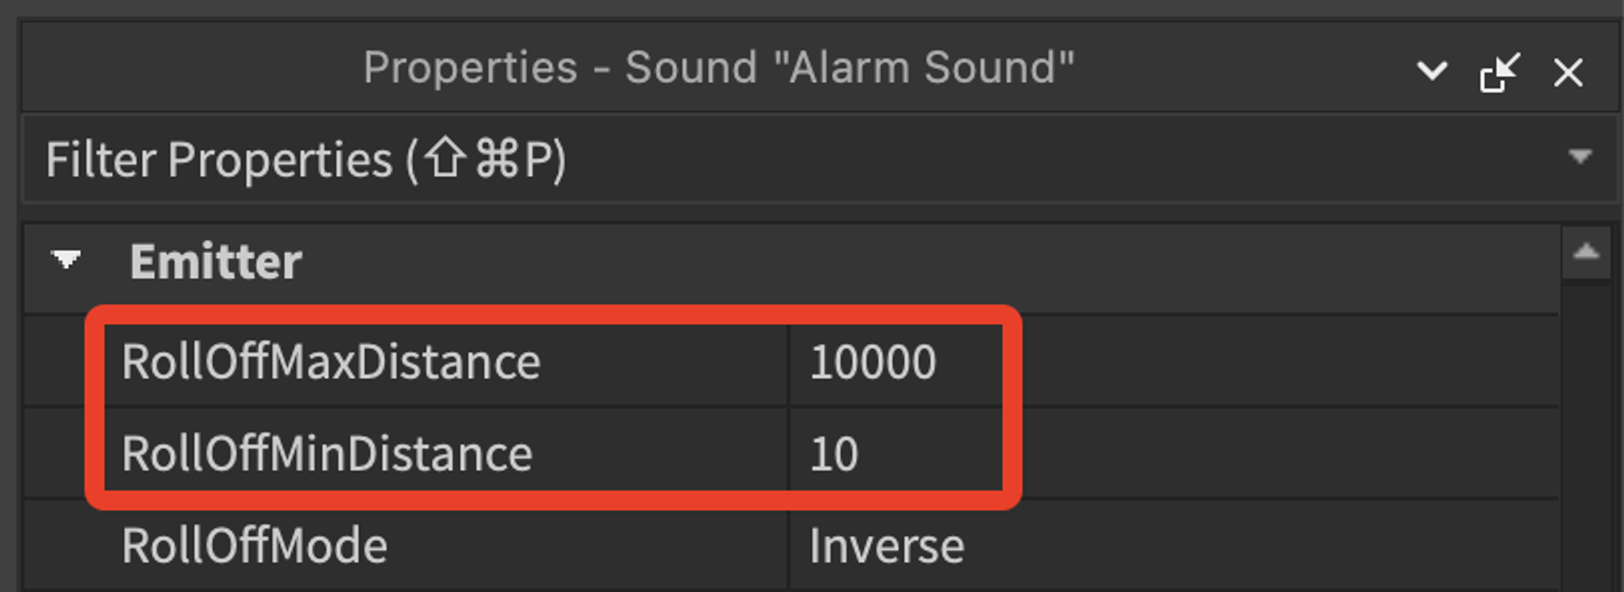This screenshot has height=592, width=1624.
Task: Open the Properties panel chevron menu
Action: tap(1432, 71)
